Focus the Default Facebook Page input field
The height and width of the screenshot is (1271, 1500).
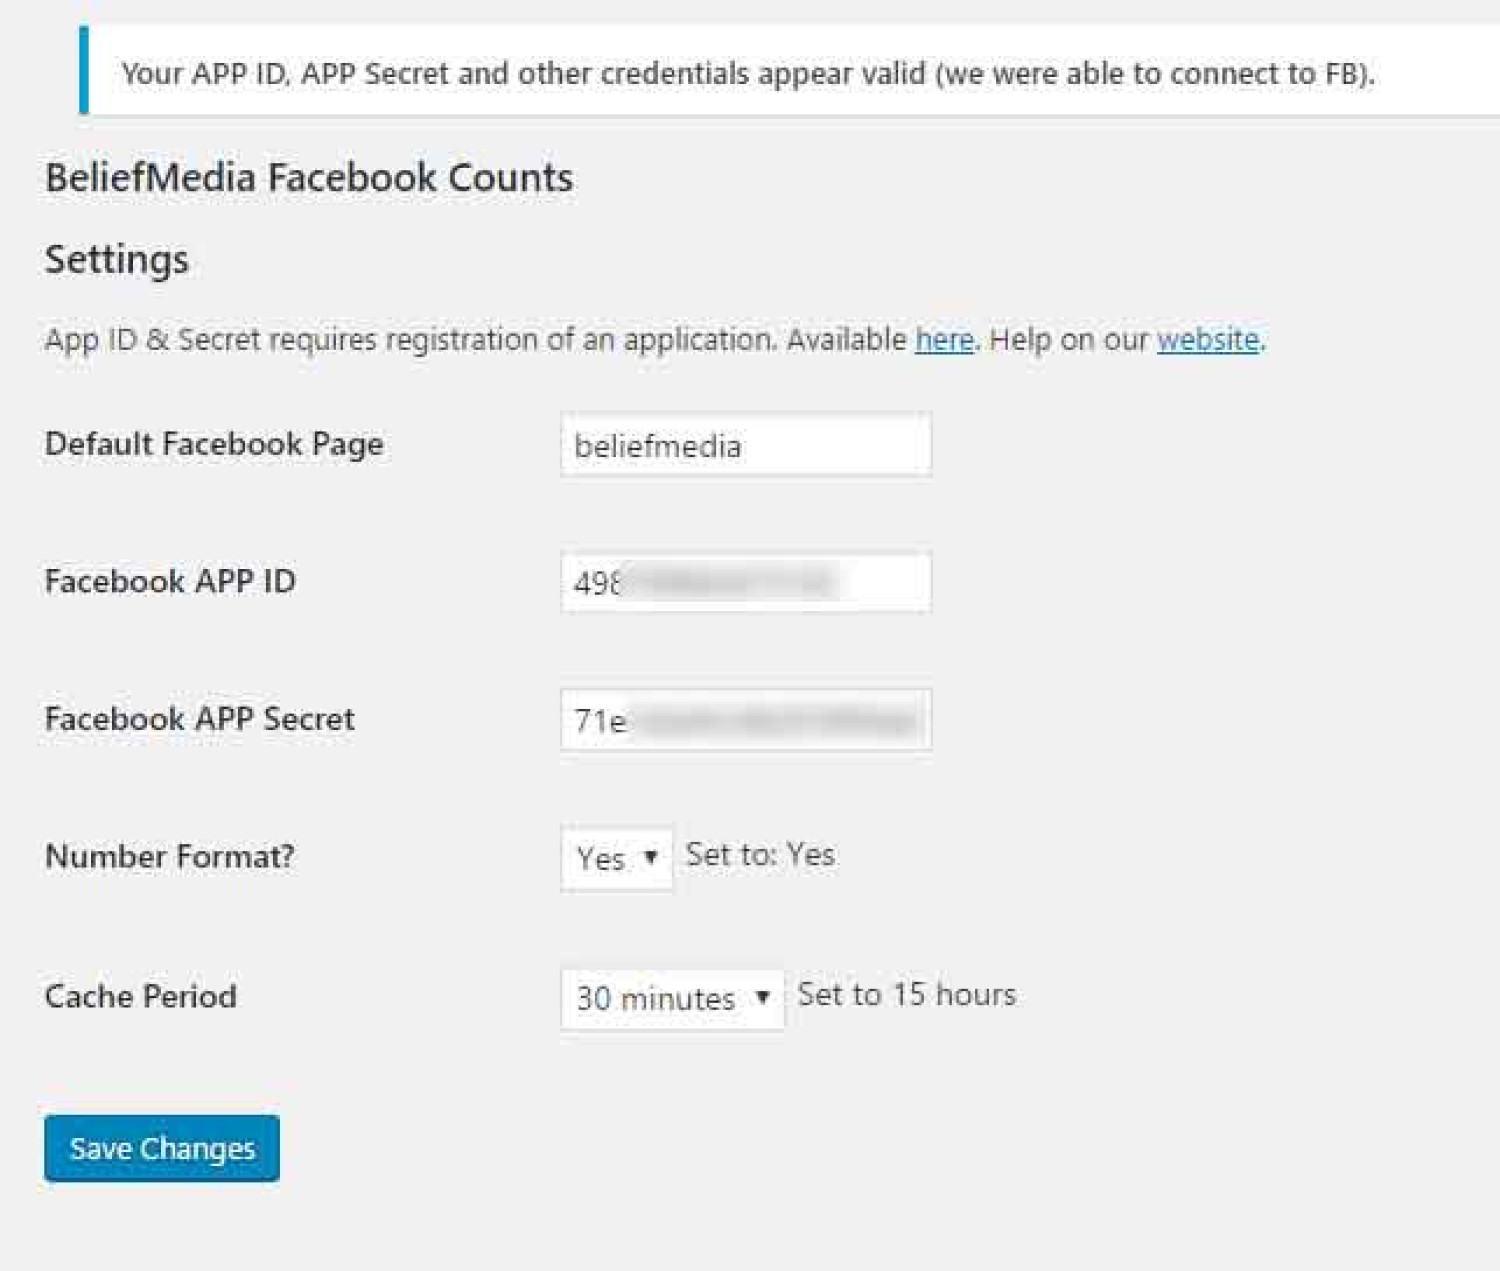(x=746, y=445)
